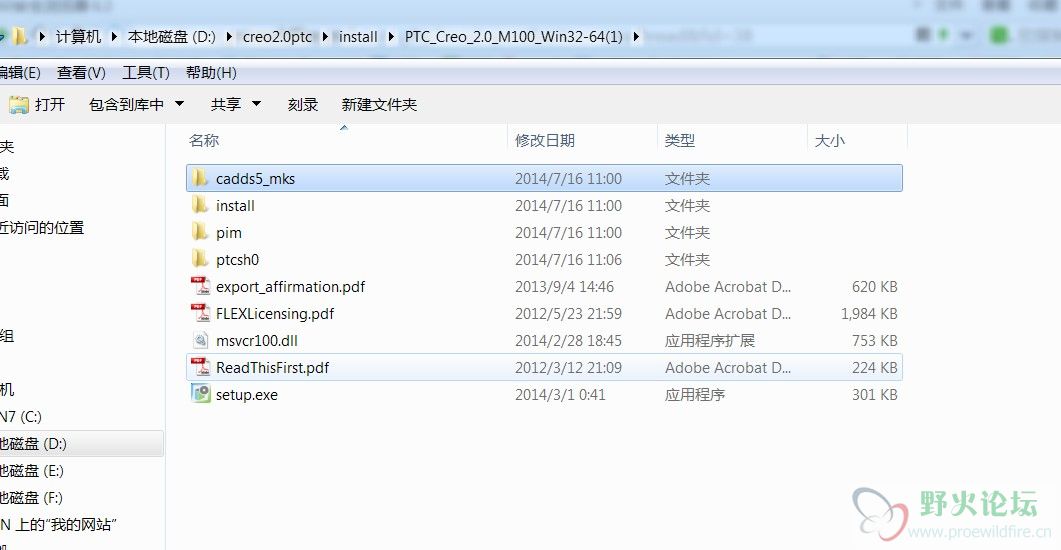Select the install folder icon in file list
The height and width of the screenshot is (550, 1061).
[x=200, y=205]
